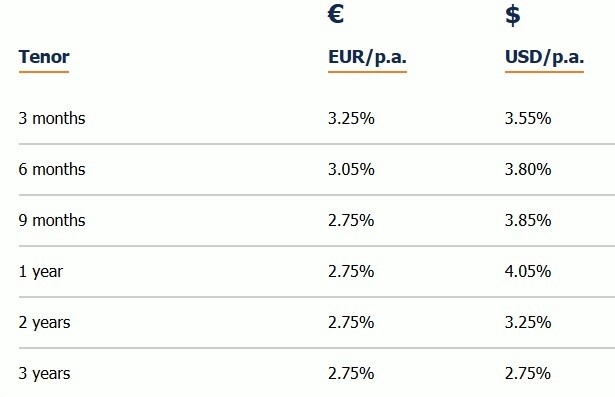Select the EUR/p.a. column header
This screenshot has width=615, height=397.
(x=367, y=58)
